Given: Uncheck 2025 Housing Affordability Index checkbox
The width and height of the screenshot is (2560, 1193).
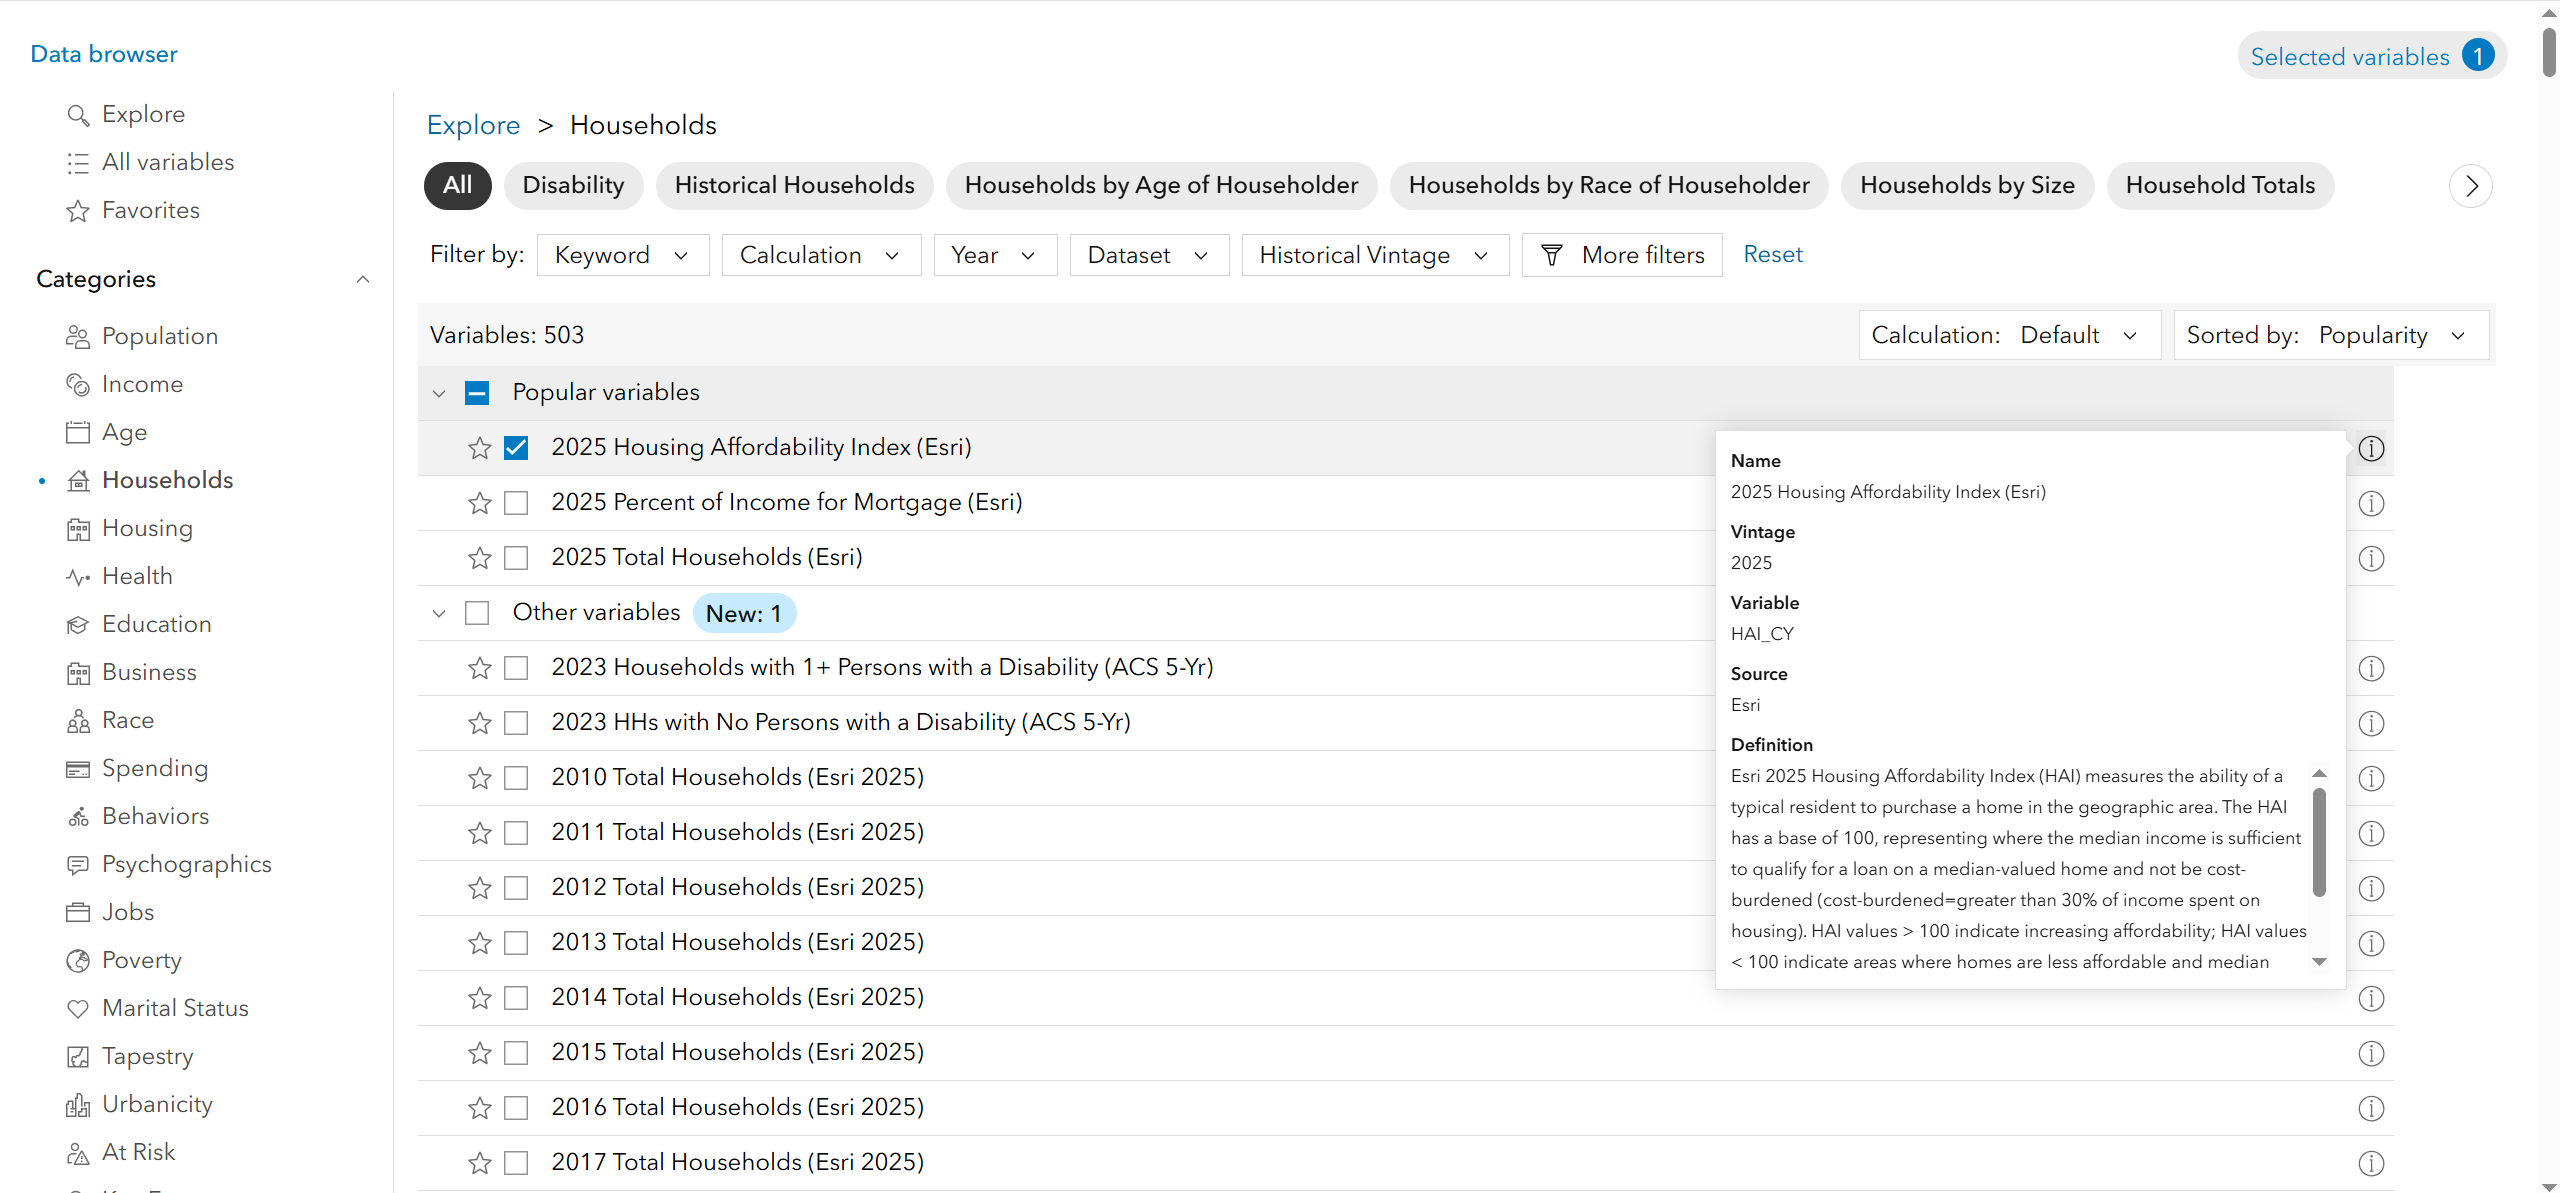Looking at the screenshot, I should tap(516, 448).
